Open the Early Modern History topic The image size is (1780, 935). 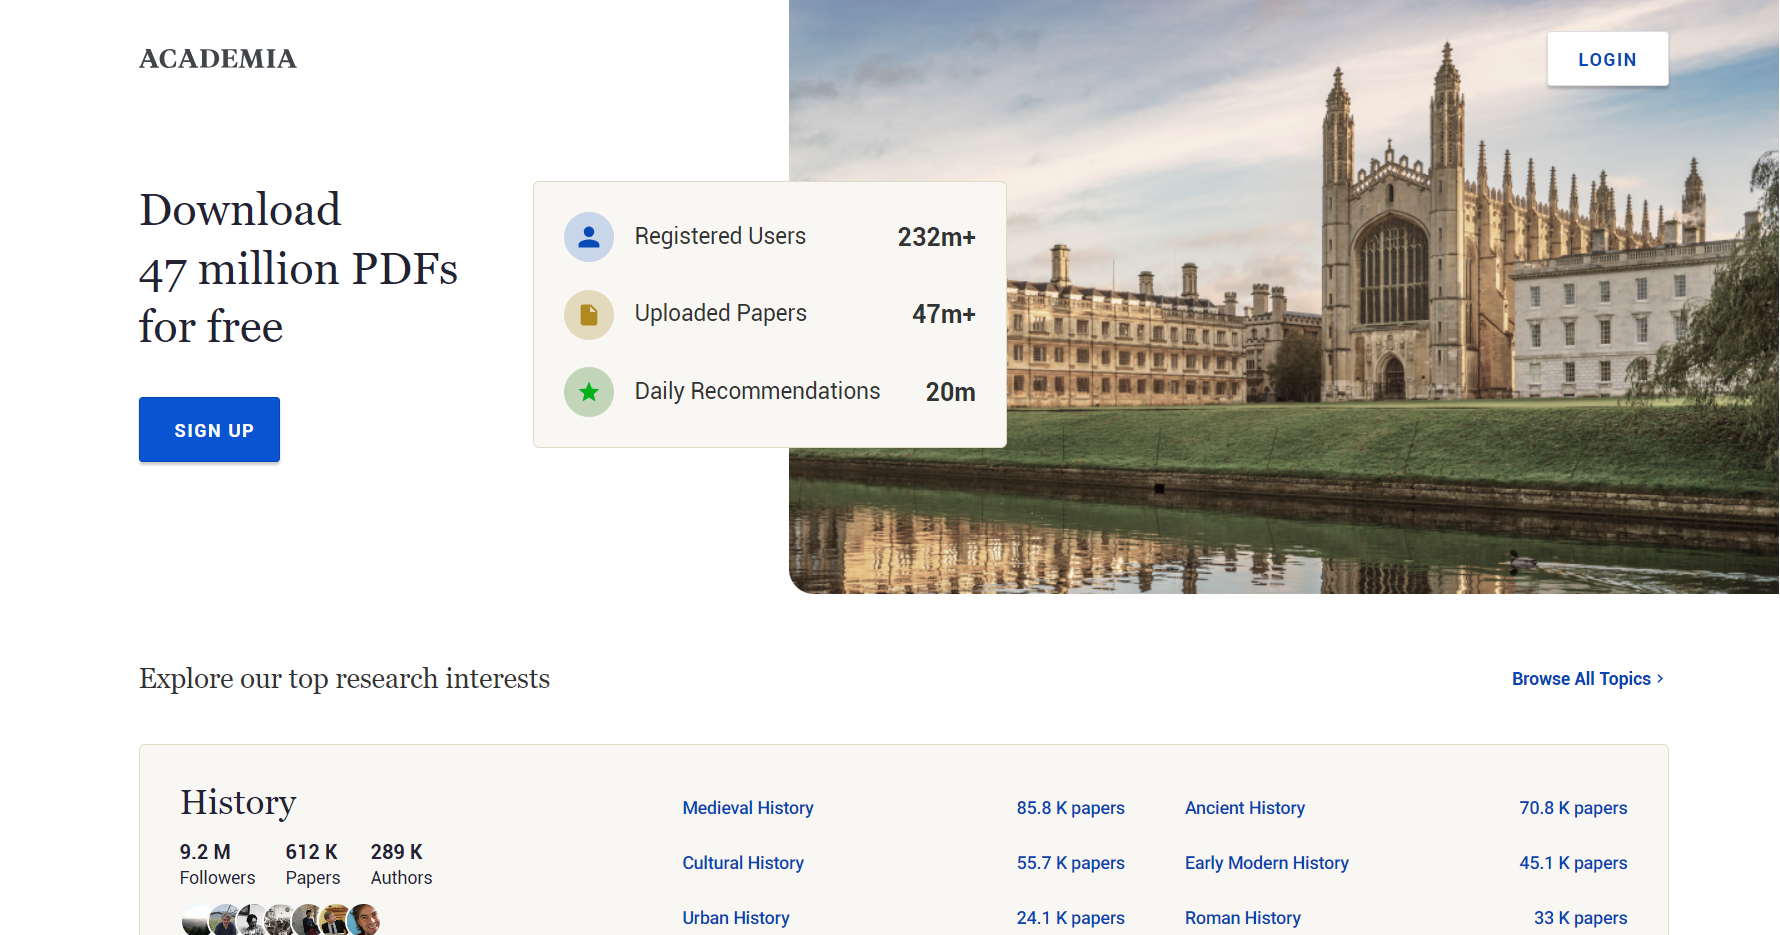(x=1267, y=863)
